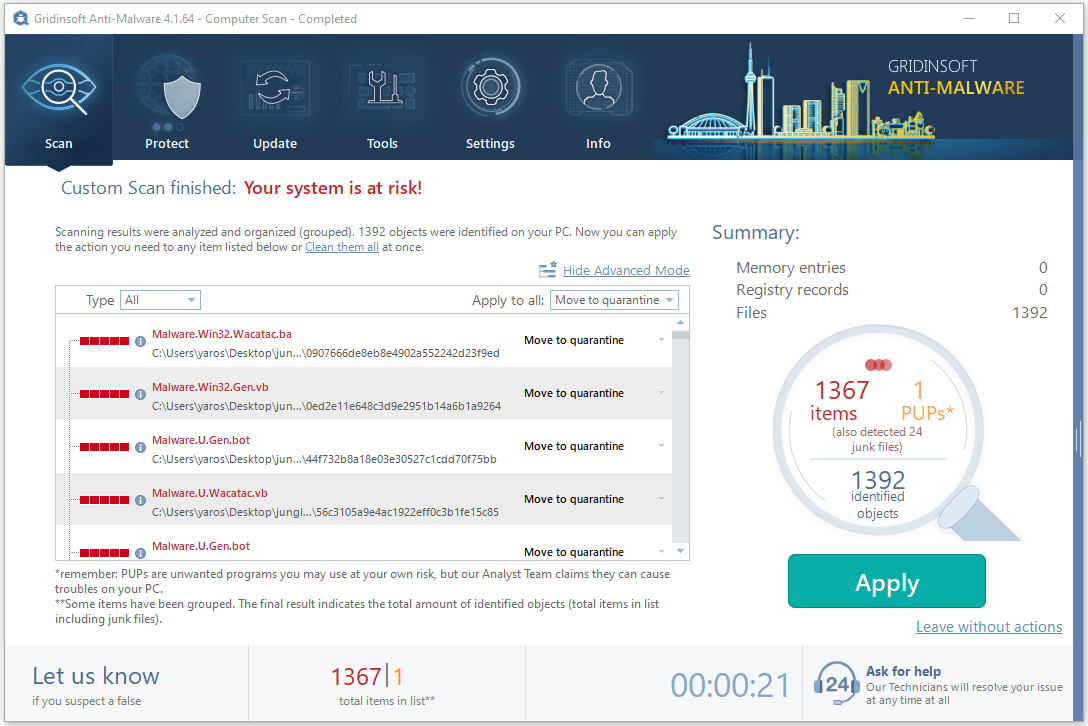Click the results list scrollbar down arrow
The image size is (1088, 726).
click(x=681, y=551)
